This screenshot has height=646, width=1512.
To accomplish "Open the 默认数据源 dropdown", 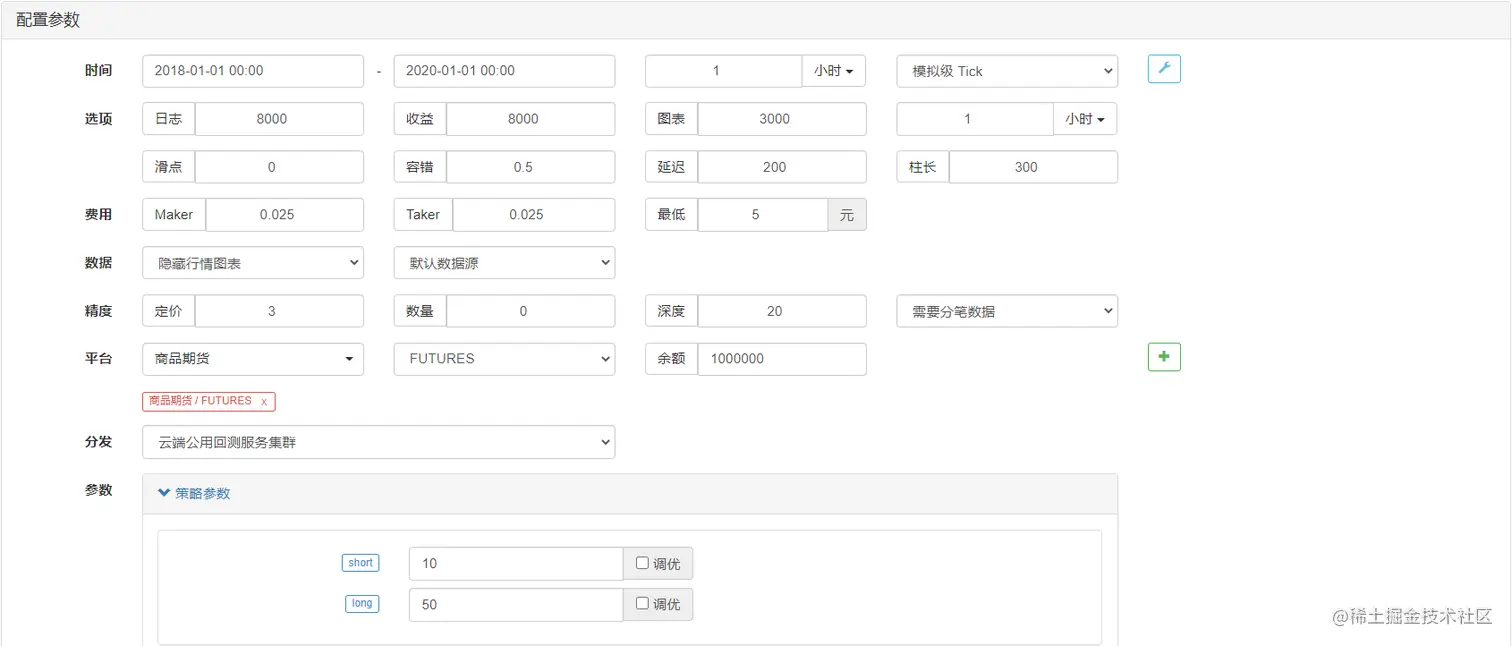I will pos(504,263).
